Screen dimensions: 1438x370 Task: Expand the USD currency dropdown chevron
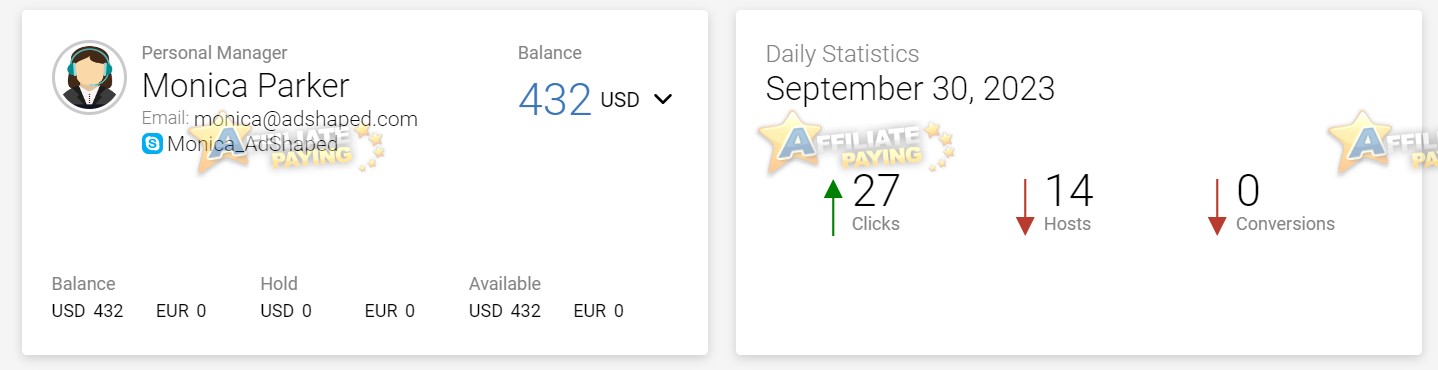(662, 100)
